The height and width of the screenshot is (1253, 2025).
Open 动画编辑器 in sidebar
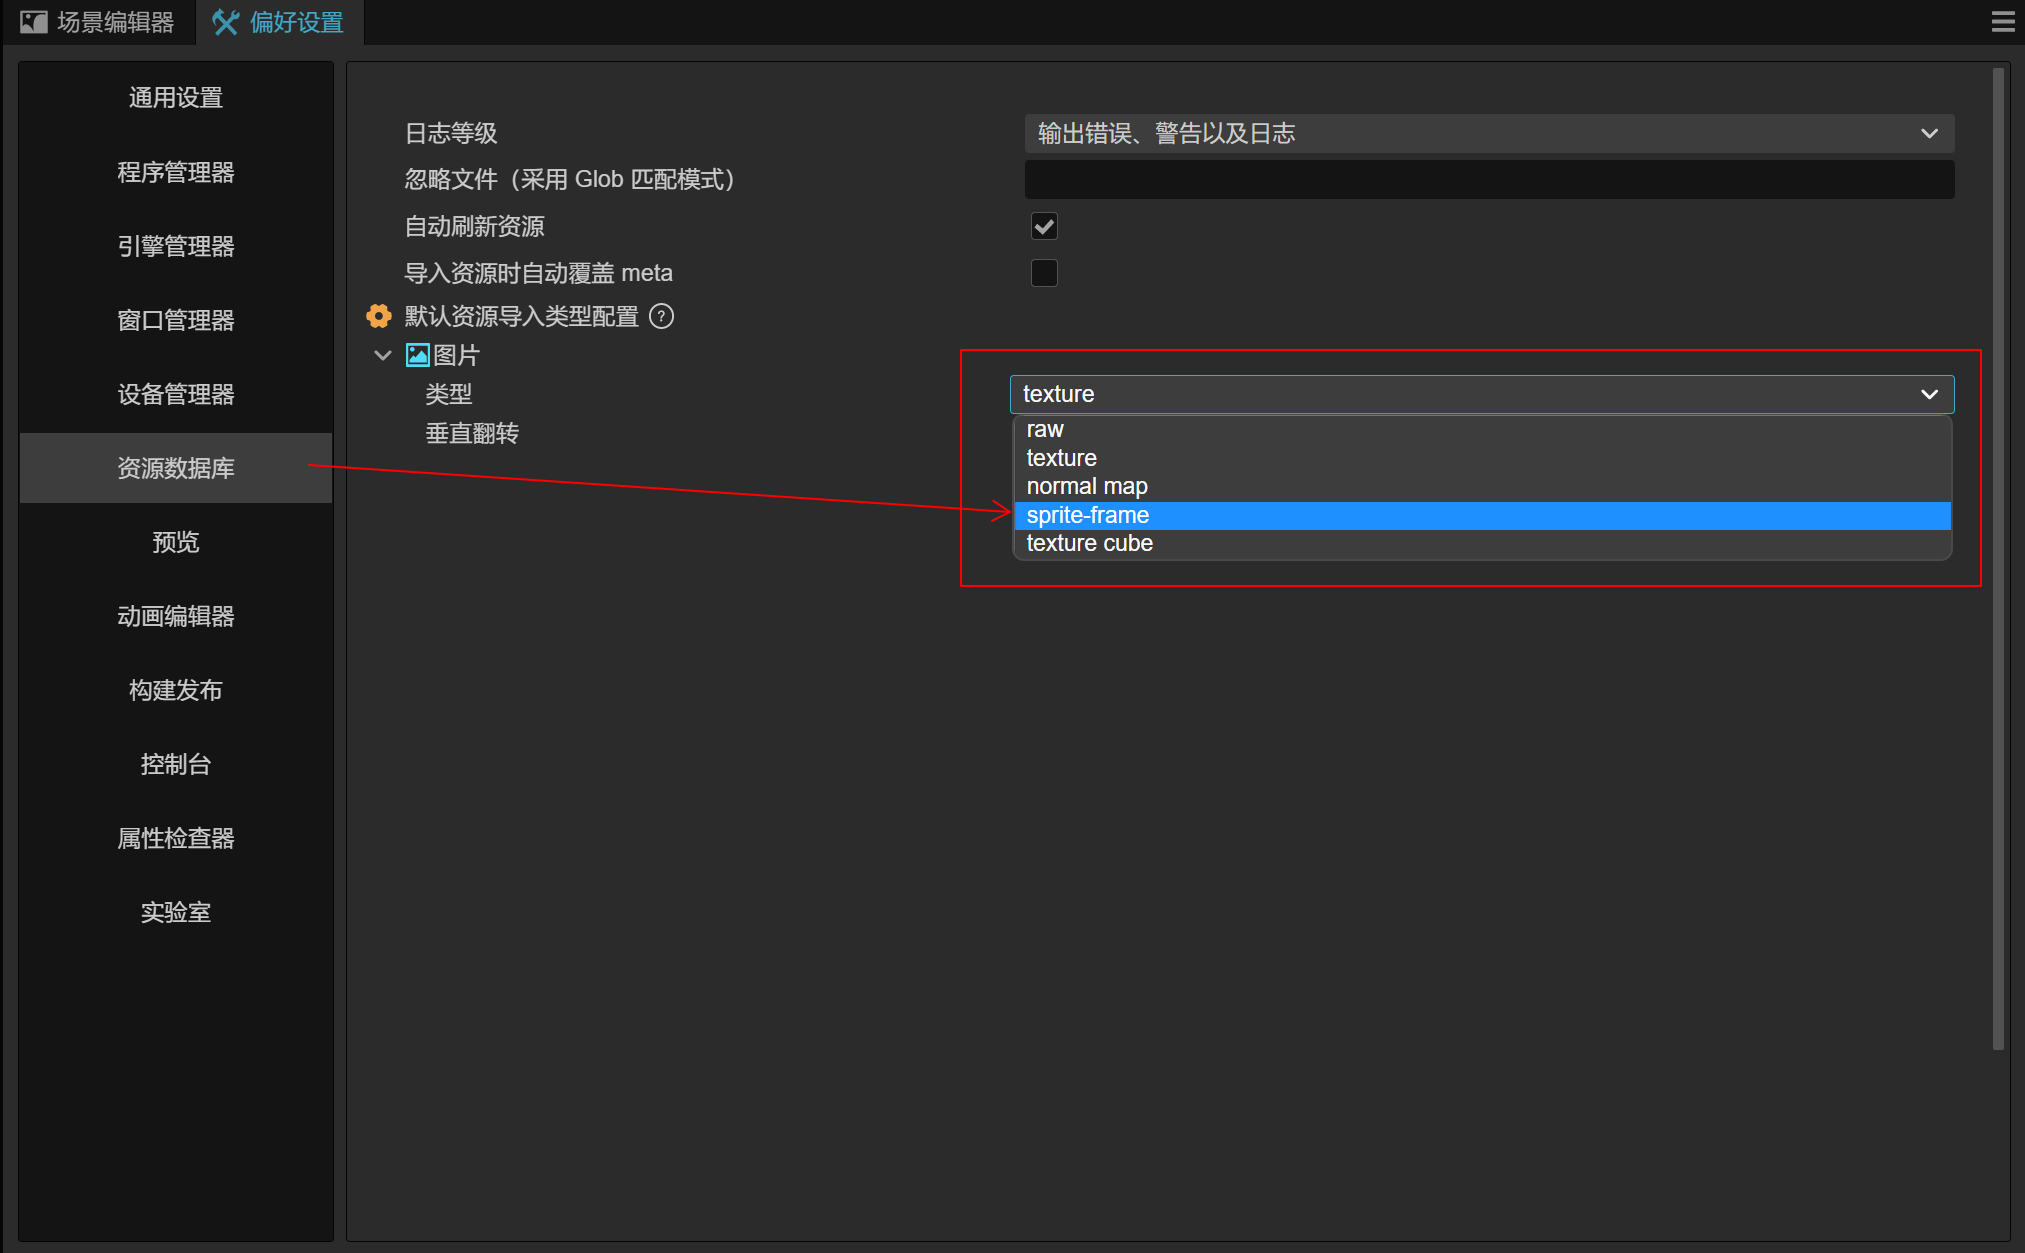click(176, 616)
